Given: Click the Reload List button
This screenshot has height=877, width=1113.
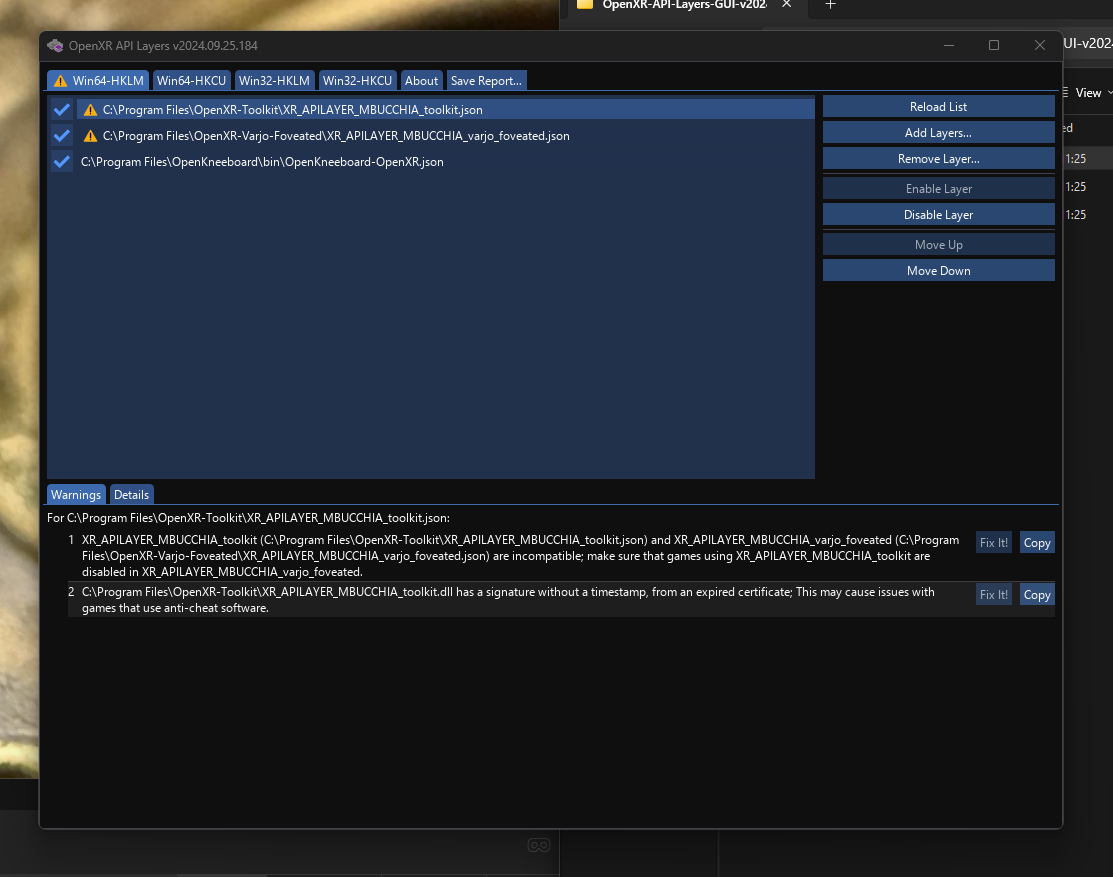Looking at the screenshot, I should (x=938, y=106).
